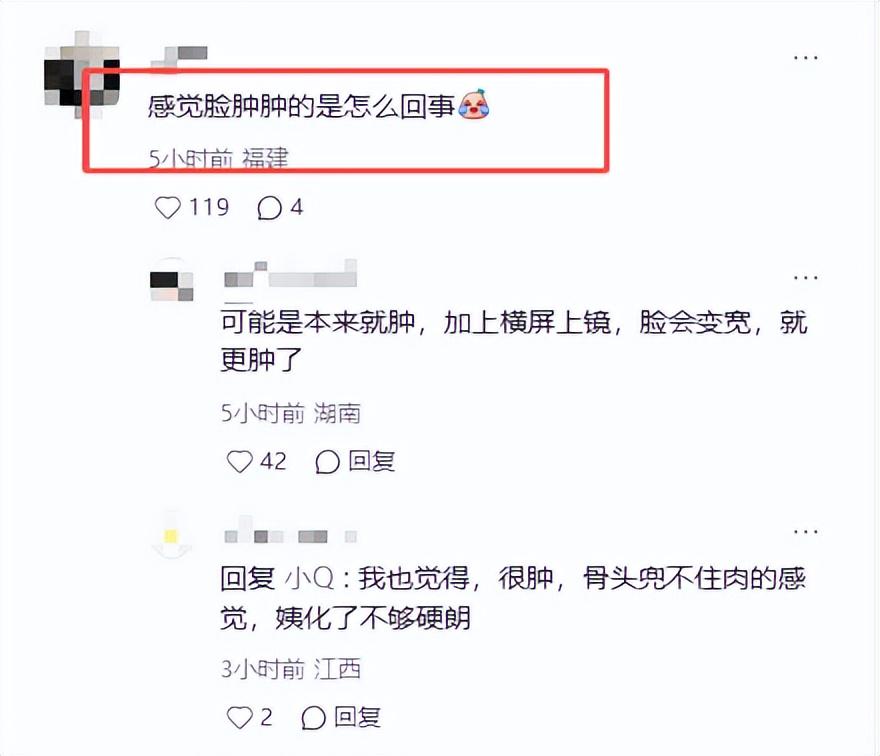Open replies bubble showing 4 comments
The height and width of the screenshot is (756, 880).
click(269, 208)
